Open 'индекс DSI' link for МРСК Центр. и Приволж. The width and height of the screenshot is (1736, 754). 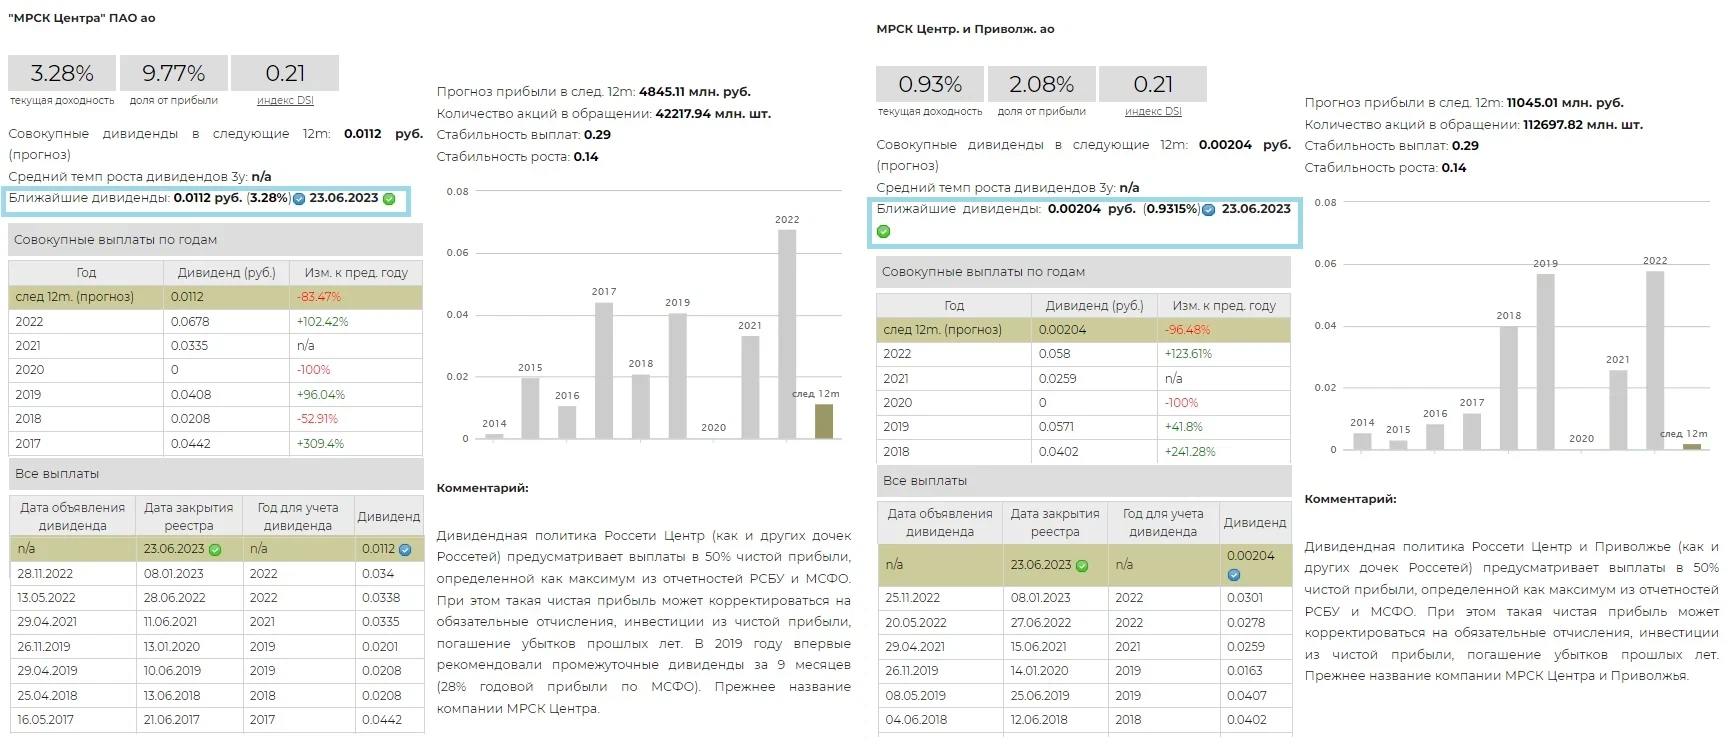pos(1153,112)
